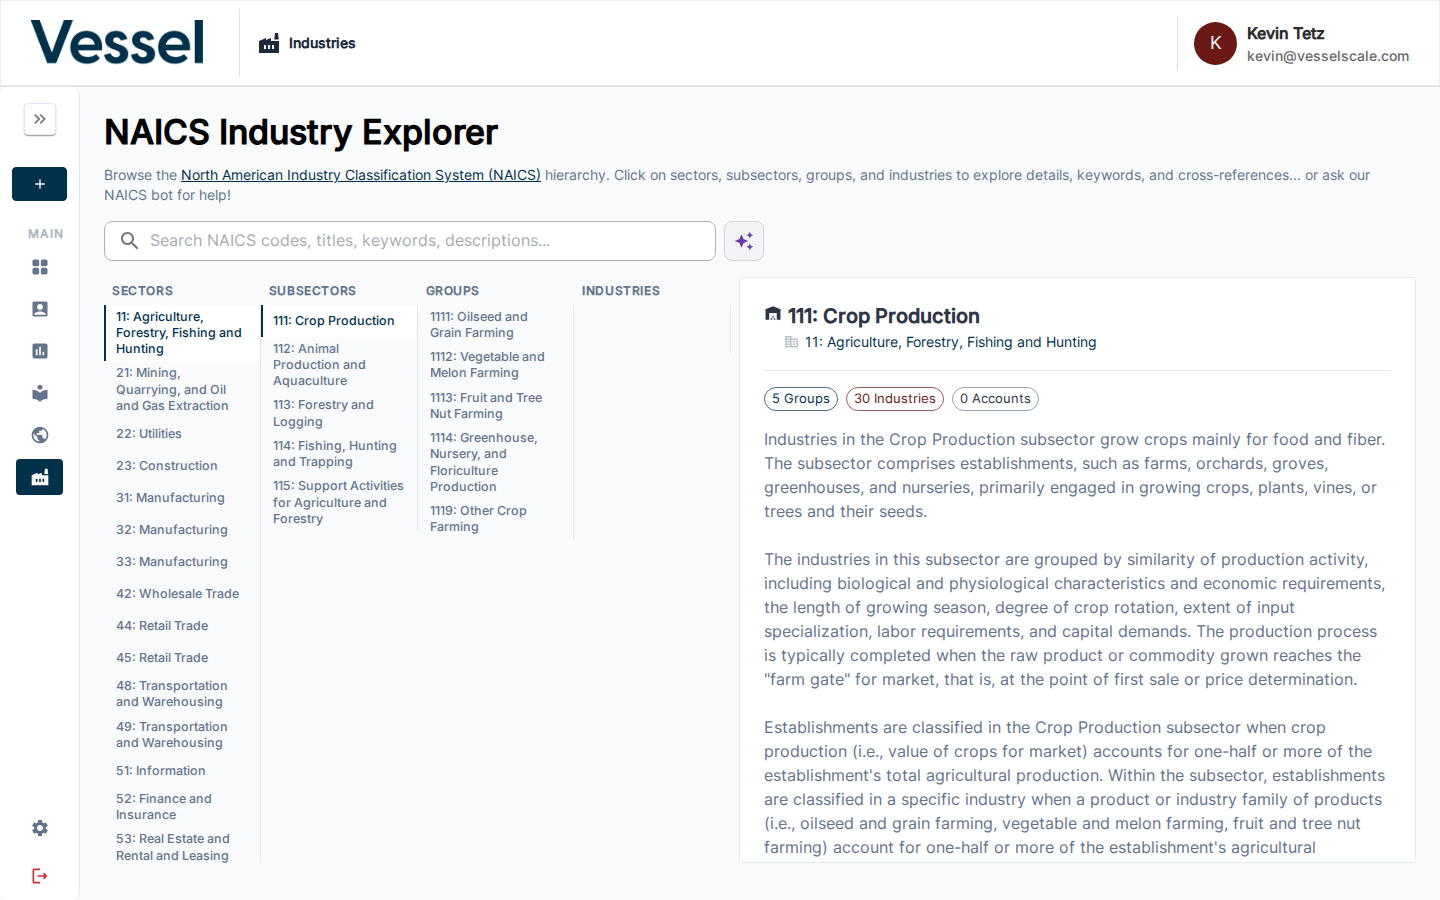Select subsector 115: Support Activities for Agriculture
This screenshot has height=900, width=1440.
338,502
